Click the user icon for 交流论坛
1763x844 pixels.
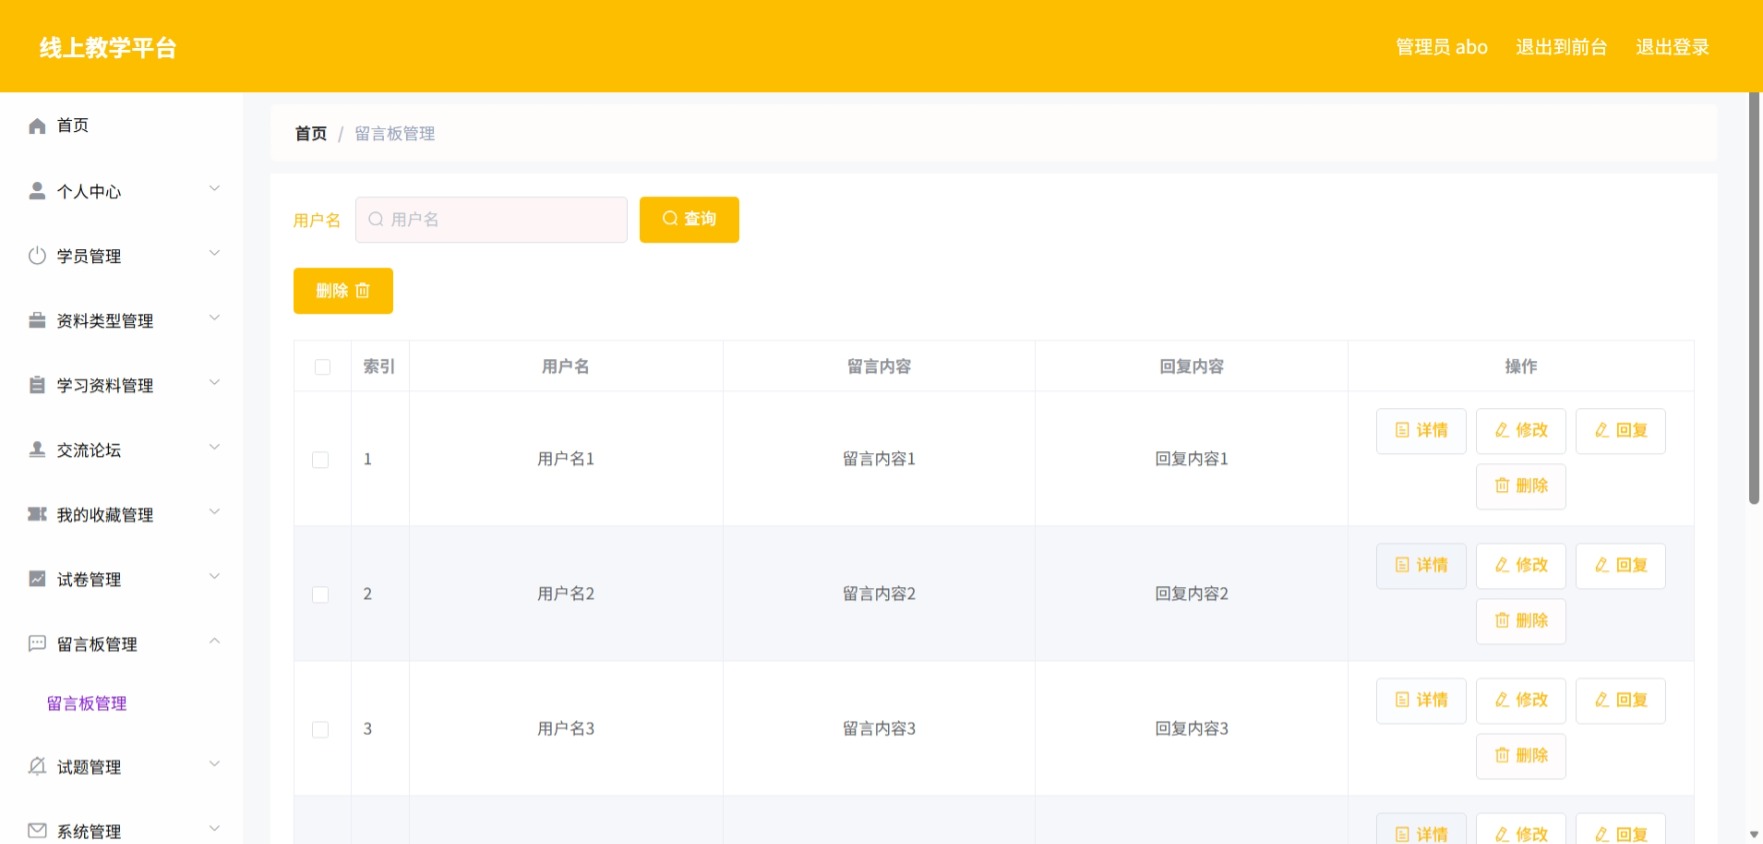[x=37, y=450]
